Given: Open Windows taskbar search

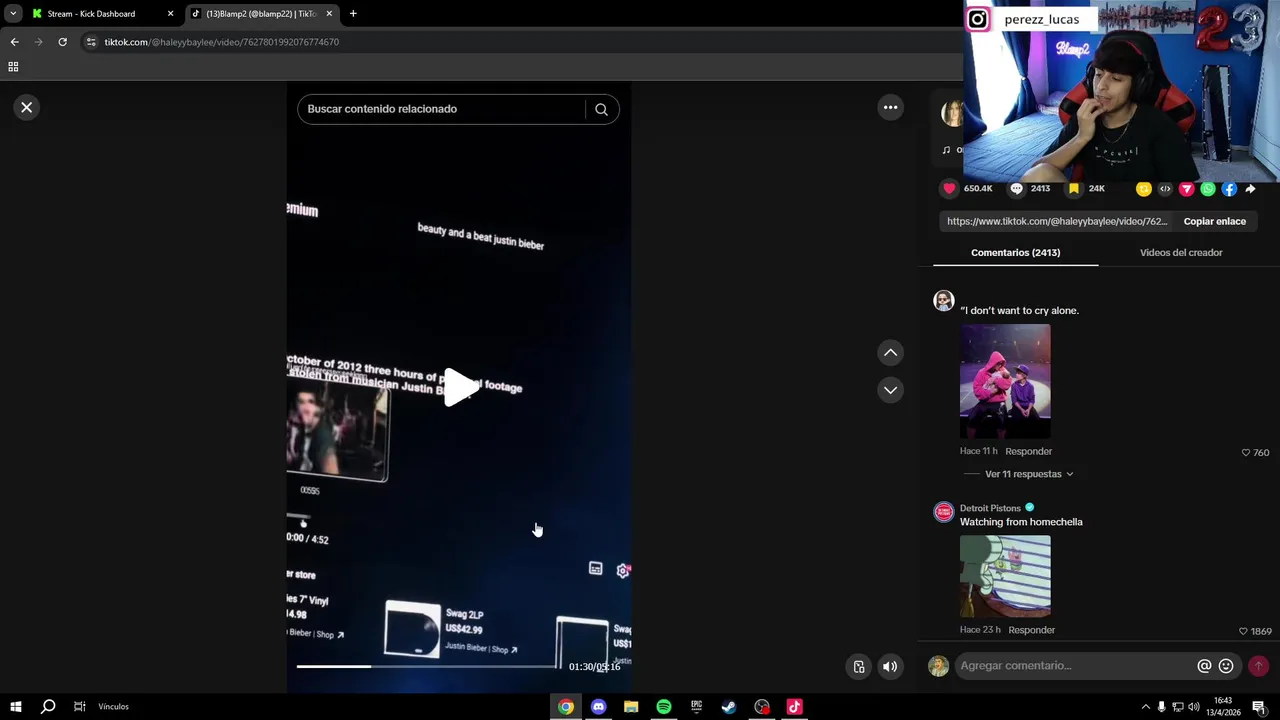Looking at the screenshot, I should coord(47,707).
